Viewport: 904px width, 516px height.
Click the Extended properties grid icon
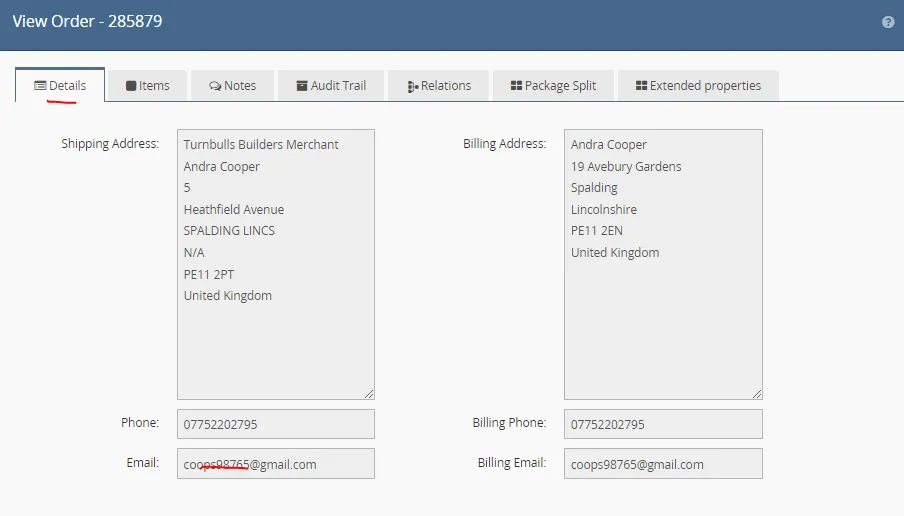641,85
